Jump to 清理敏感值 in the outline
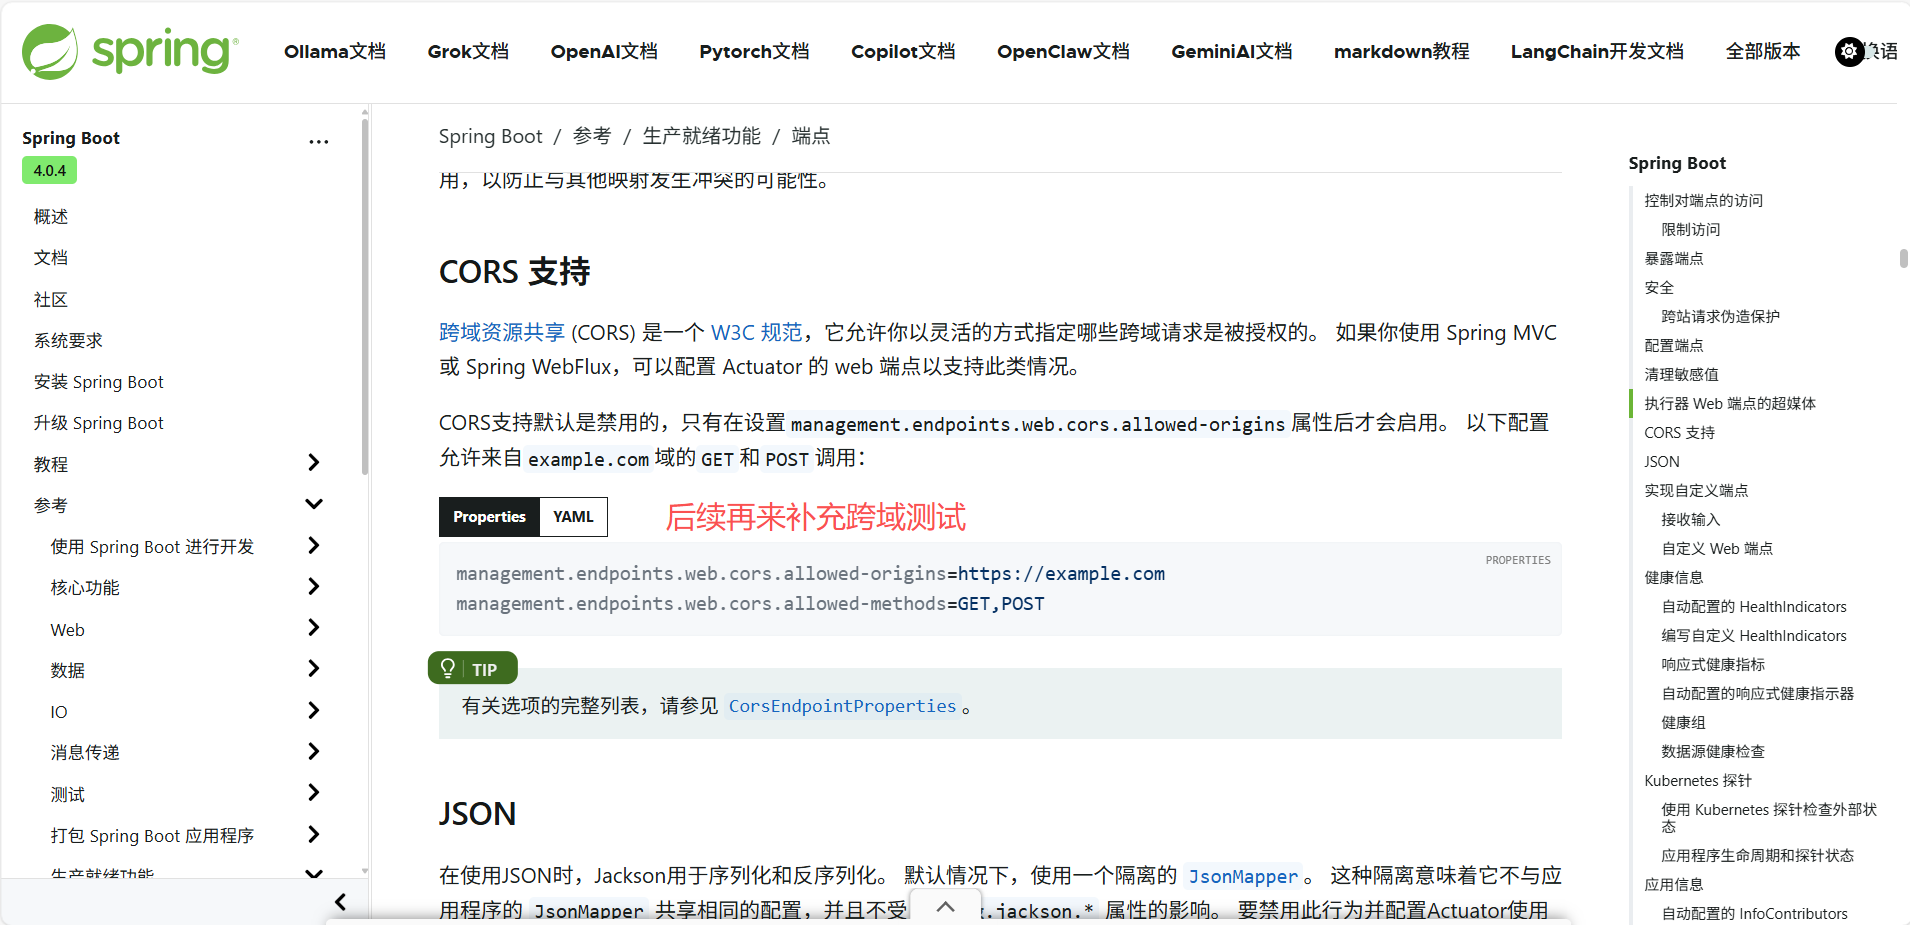Image resolution: width=1910 pixels, height=925 pixels. 1682,375
